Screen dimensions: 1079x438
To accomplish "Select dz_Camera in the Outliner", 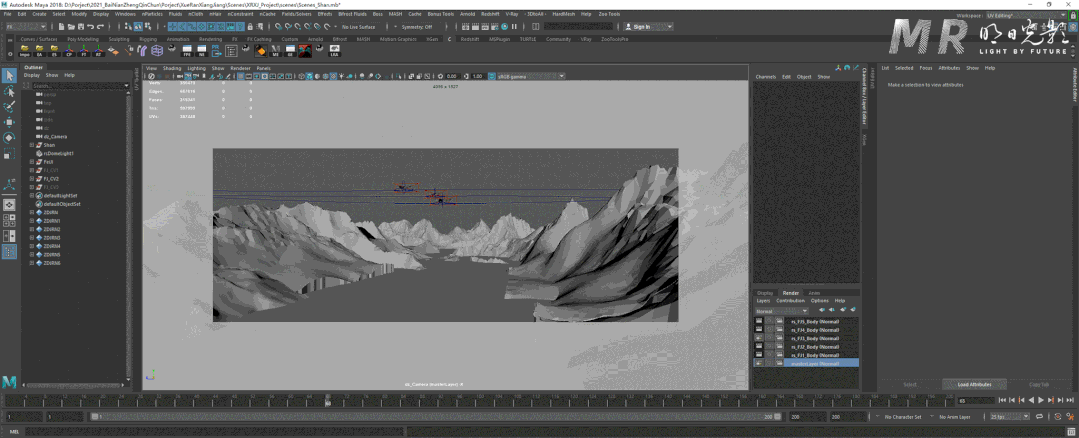I will 54,137.
